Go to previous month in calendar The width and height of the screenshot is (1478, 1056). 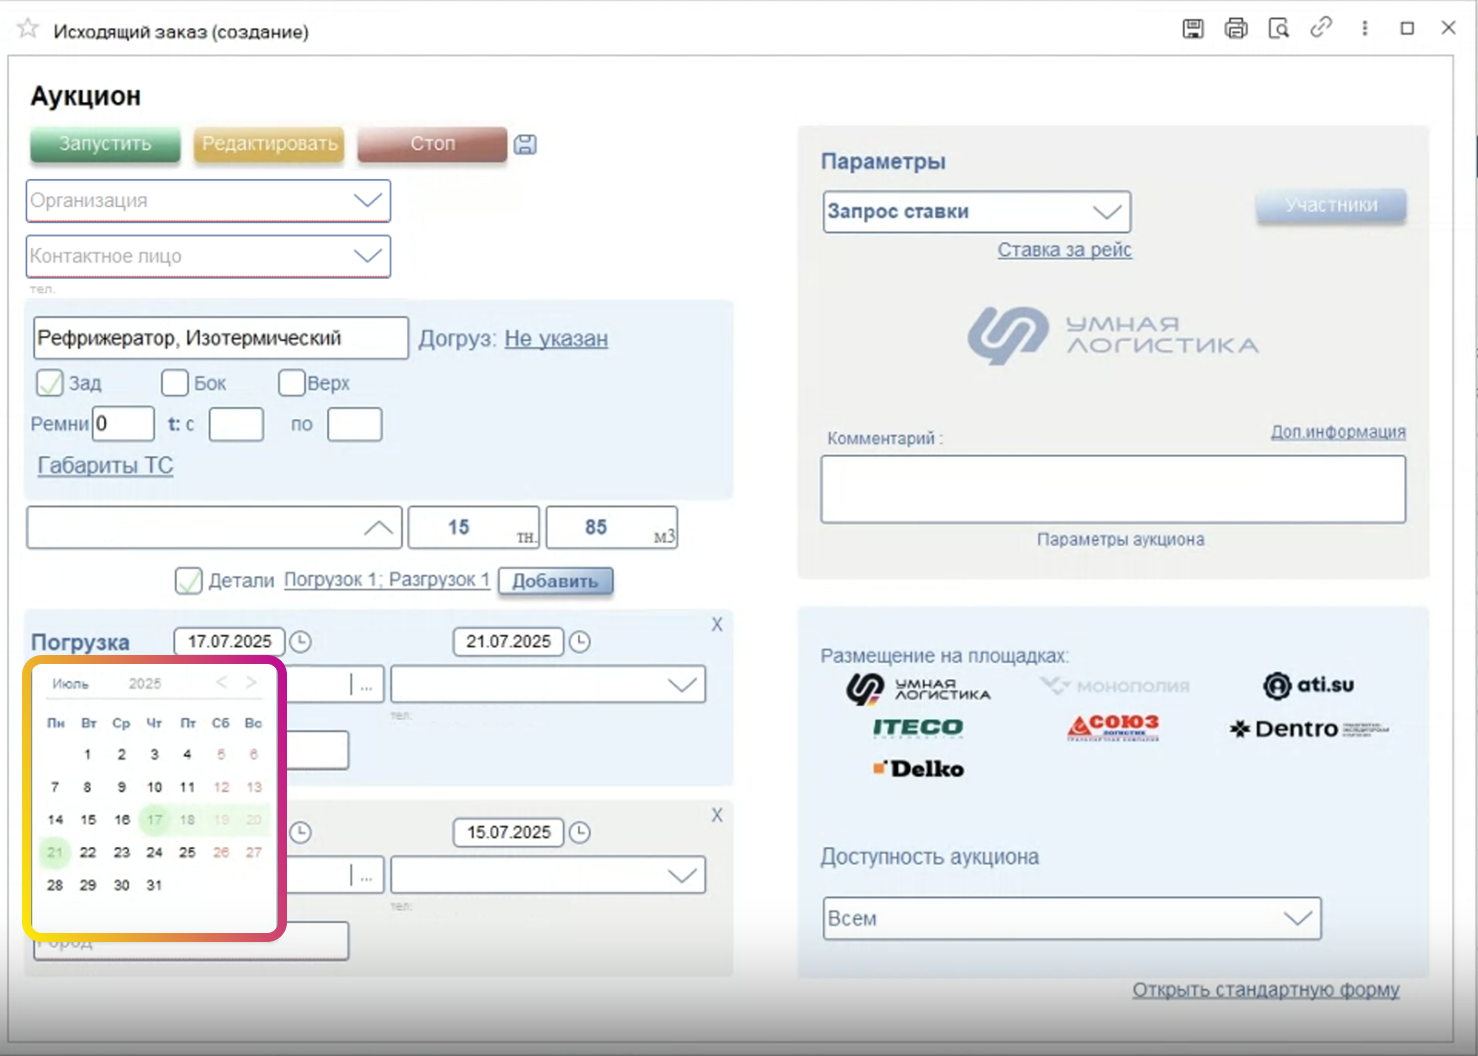pyautogui.click(x=222, y=682)
